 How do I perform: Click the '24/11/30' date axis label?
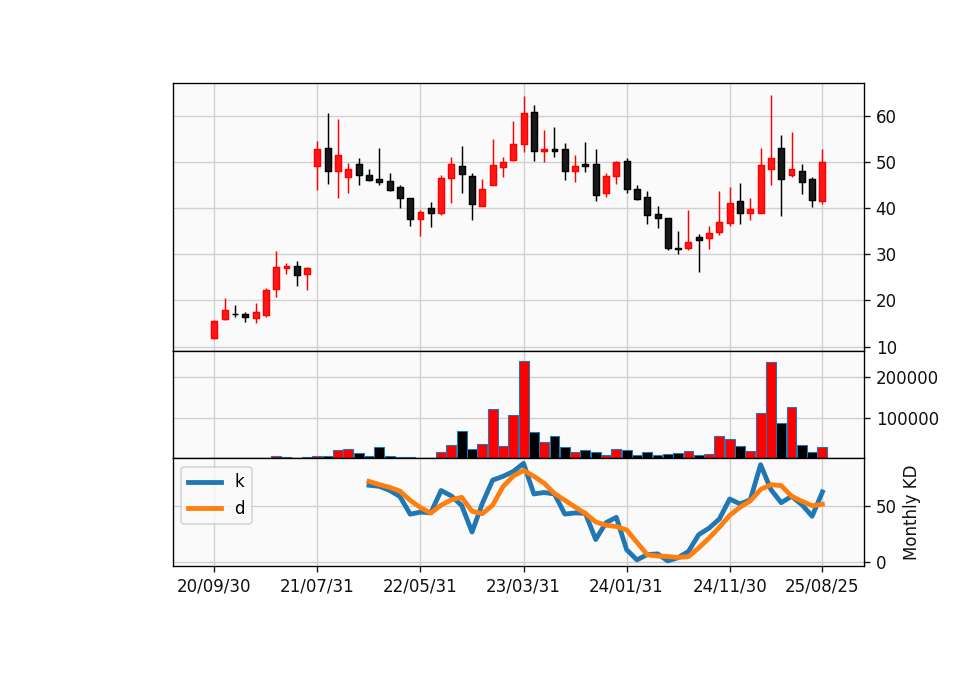(x=730, y=586)
